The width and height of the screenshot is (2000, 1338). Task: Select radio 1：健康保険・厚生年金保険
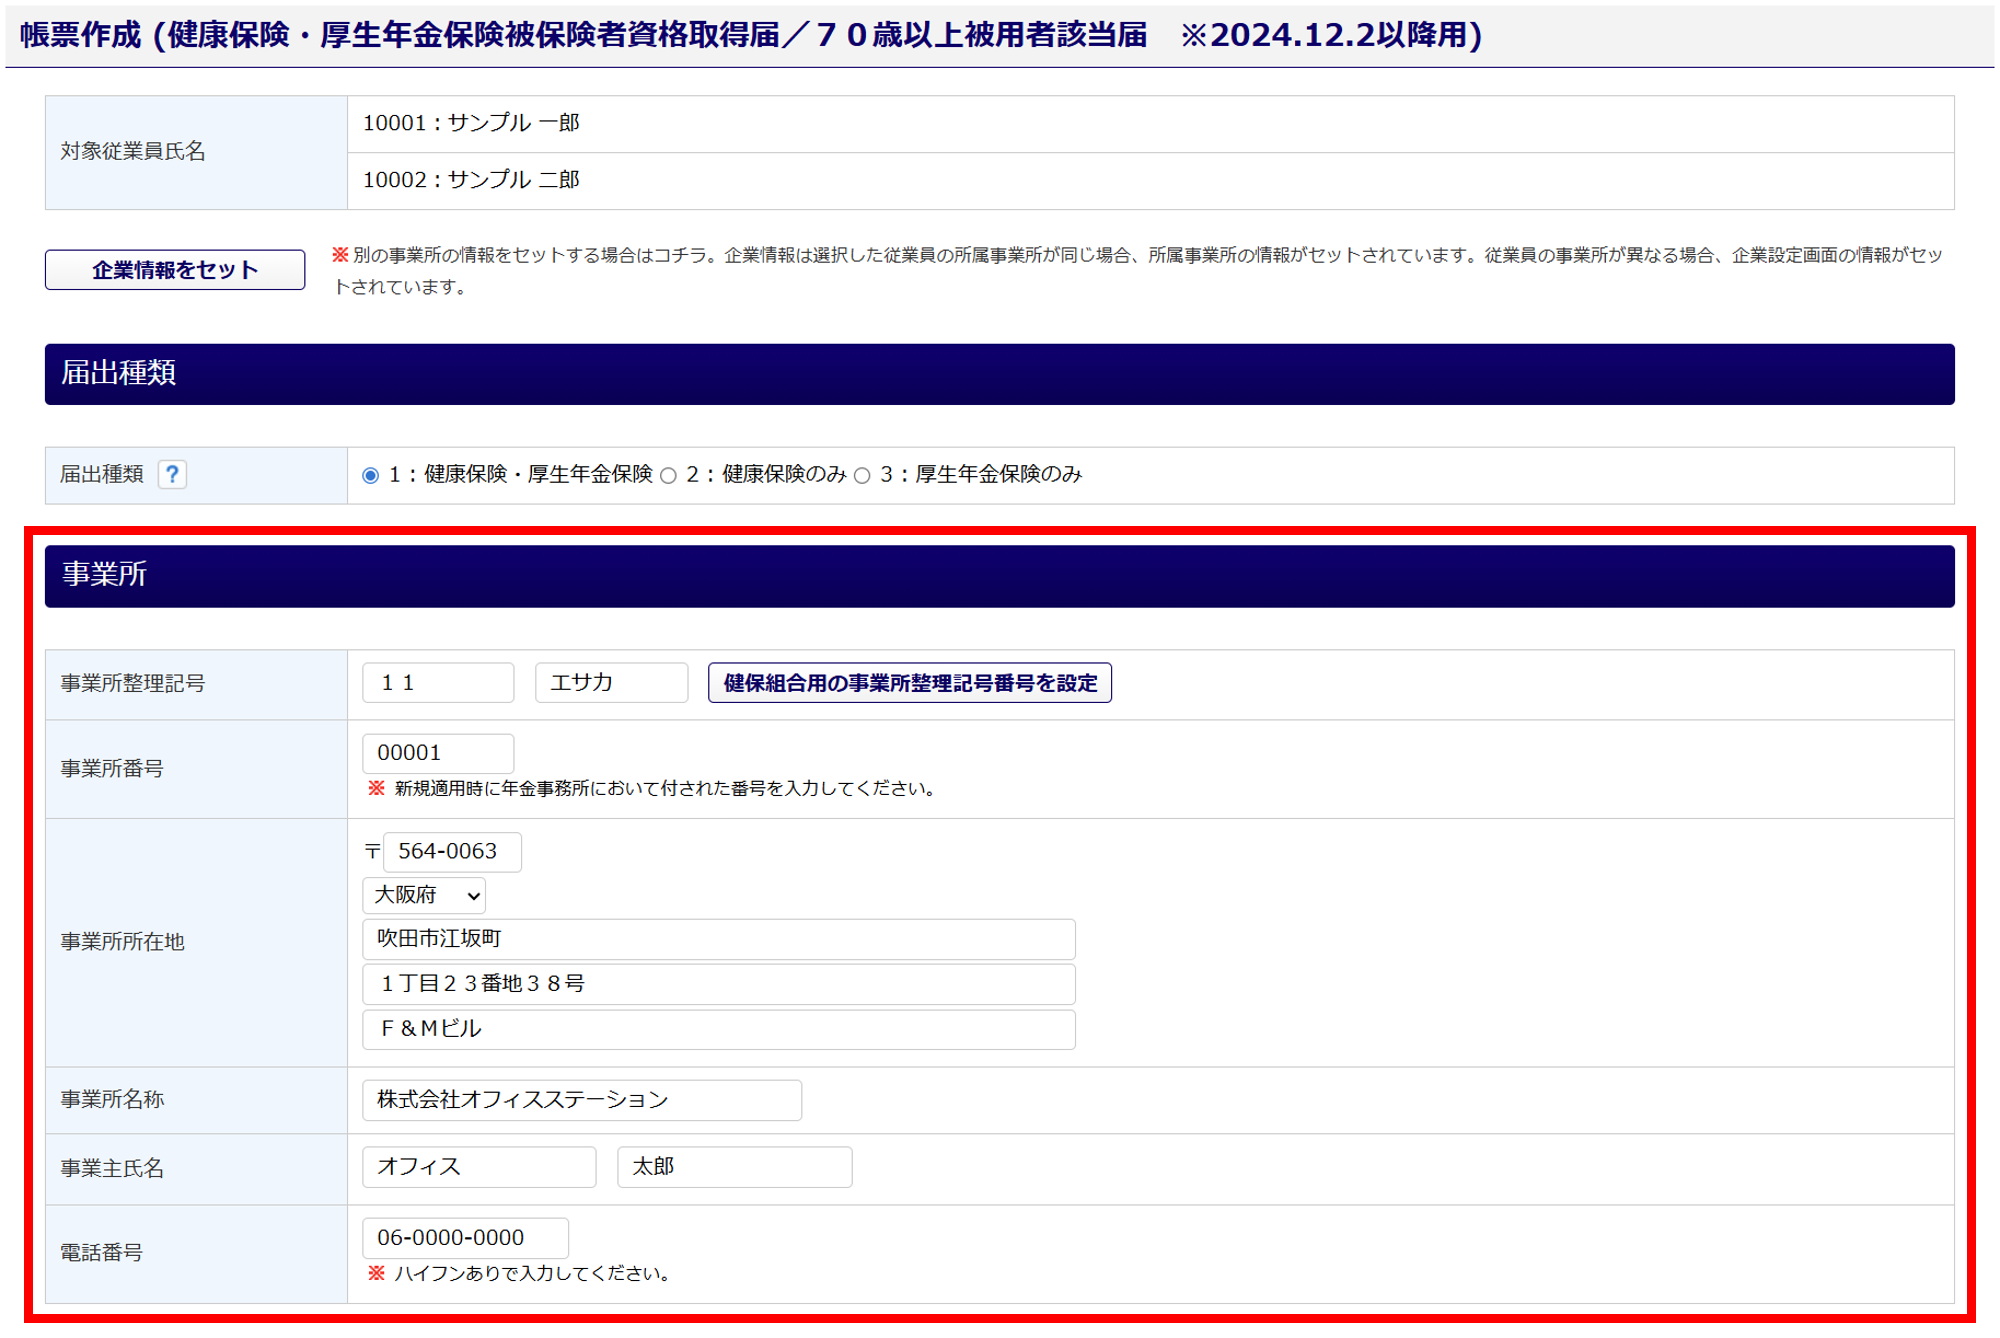coord(371,476)
